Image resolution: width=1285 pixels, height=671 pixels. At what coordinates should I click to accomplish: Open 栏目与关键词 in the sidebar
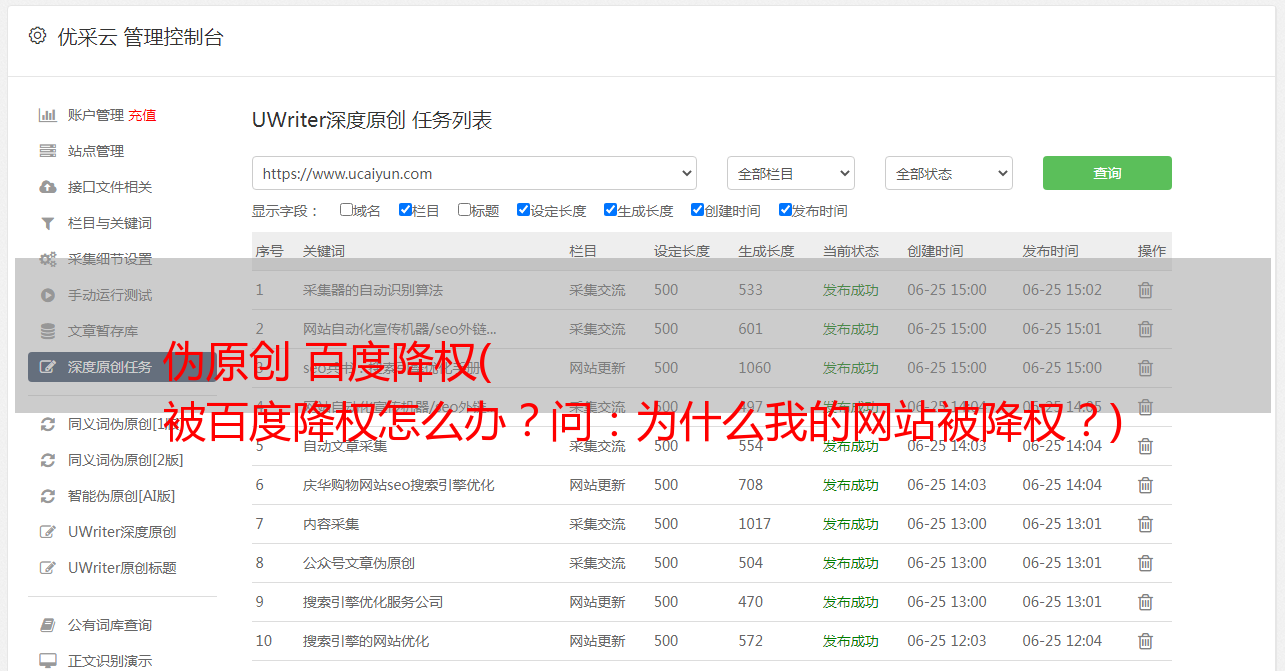pos(110,223)
